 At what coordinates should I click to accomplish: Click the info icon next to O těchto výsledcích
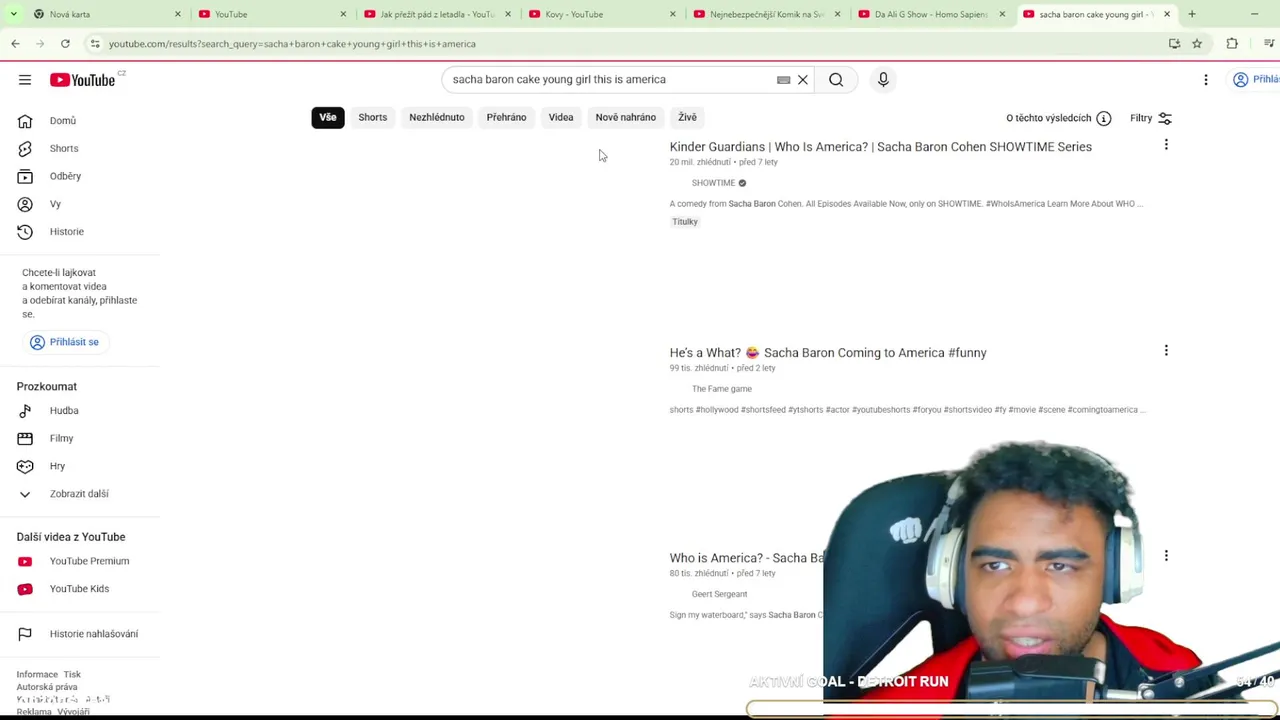click(x=1104, y=118)
